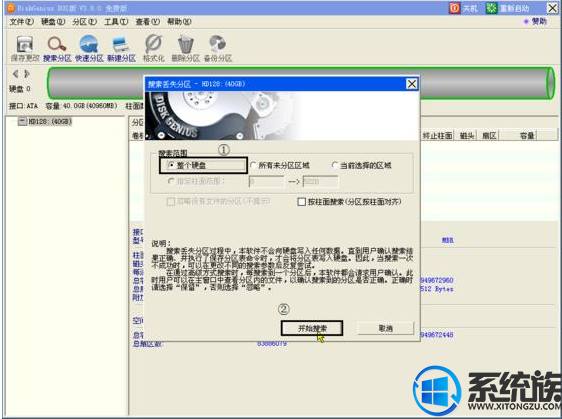Select Currently Selected Area (当前选择的区域) radio
This screenshot has height=419, width=562.
point(335,165)
